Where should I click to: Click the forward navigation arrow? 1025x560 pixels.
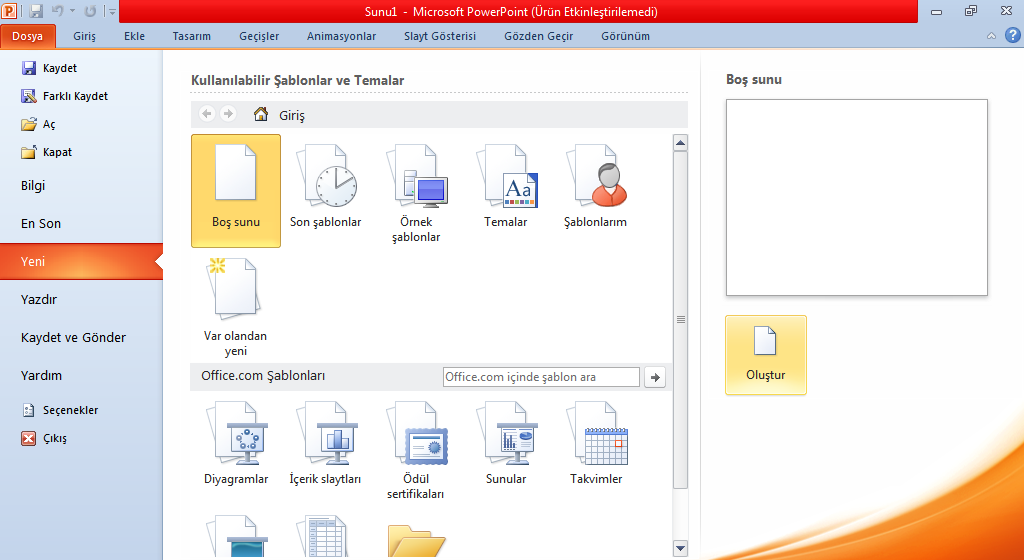coord(227,114)
